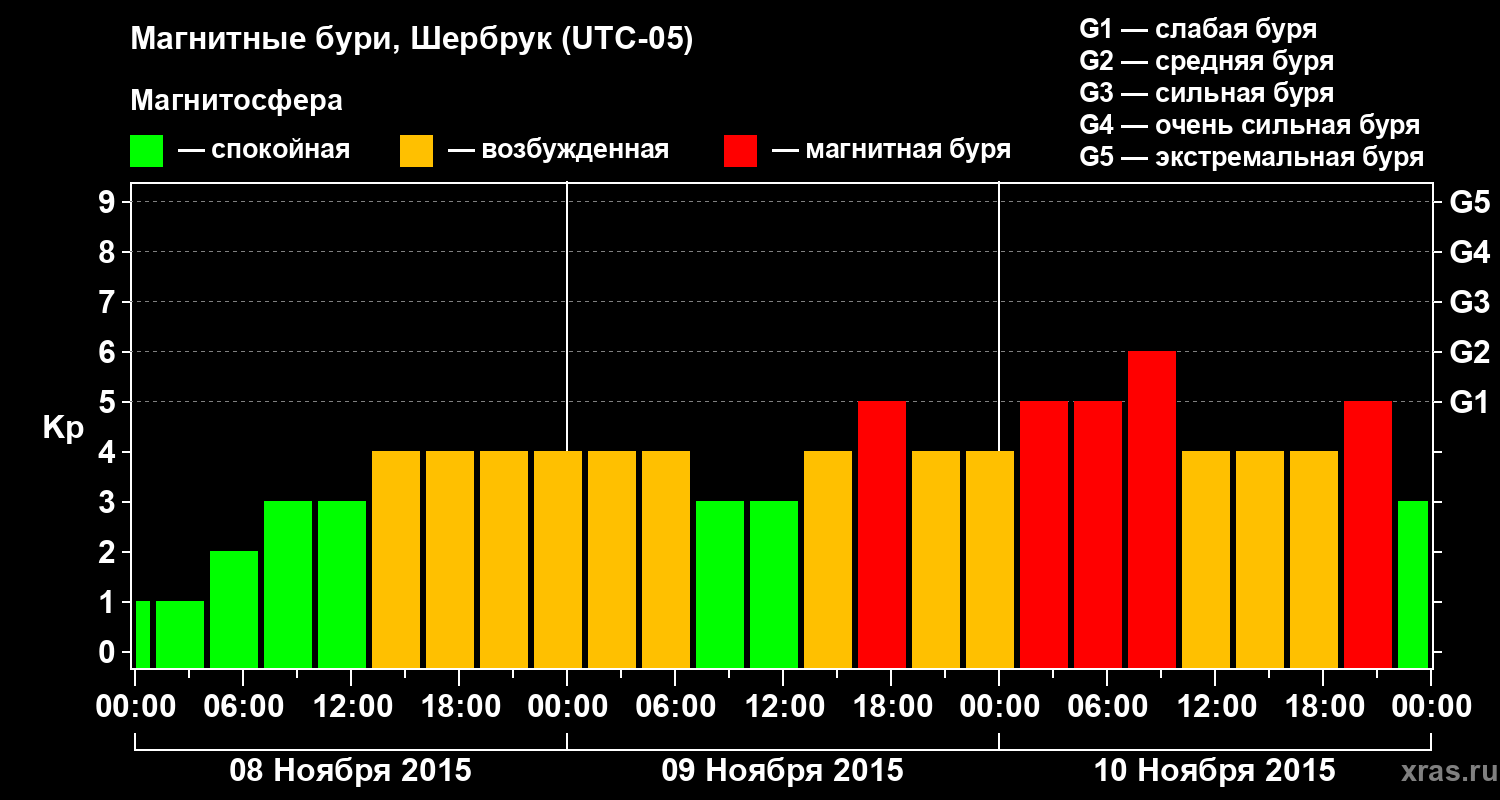The width and height of the screenshot is (1500, 800).
Task: Click the 'G1' label on the right axis
Action: click(1469, 402)
